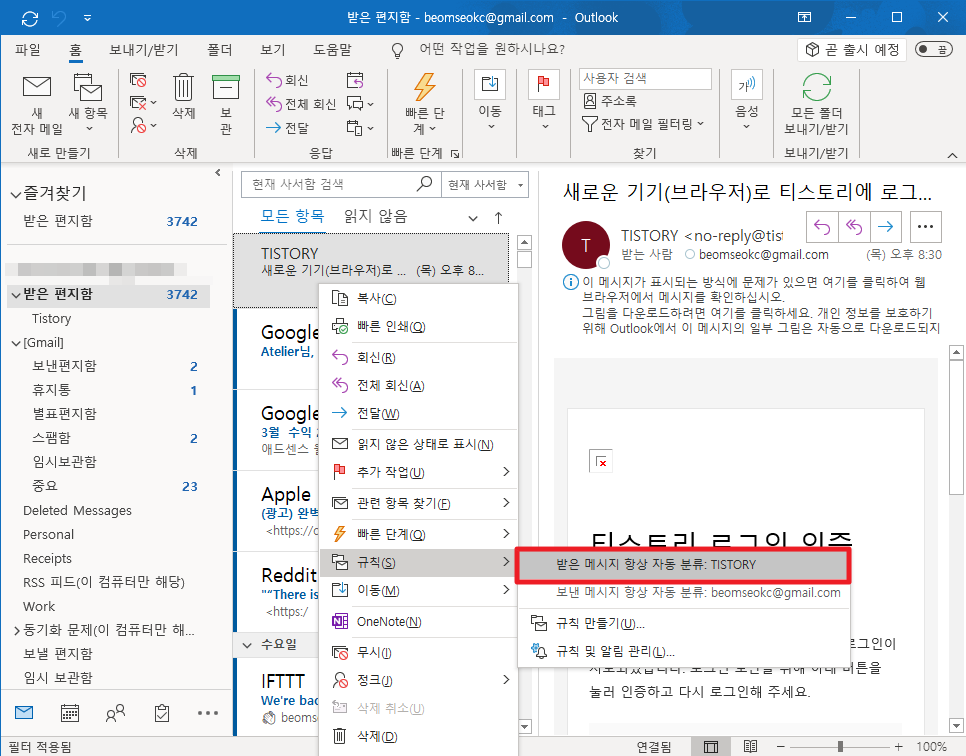
Task: Open the View (보기) ribbon tab
Action: pos(273,49)
